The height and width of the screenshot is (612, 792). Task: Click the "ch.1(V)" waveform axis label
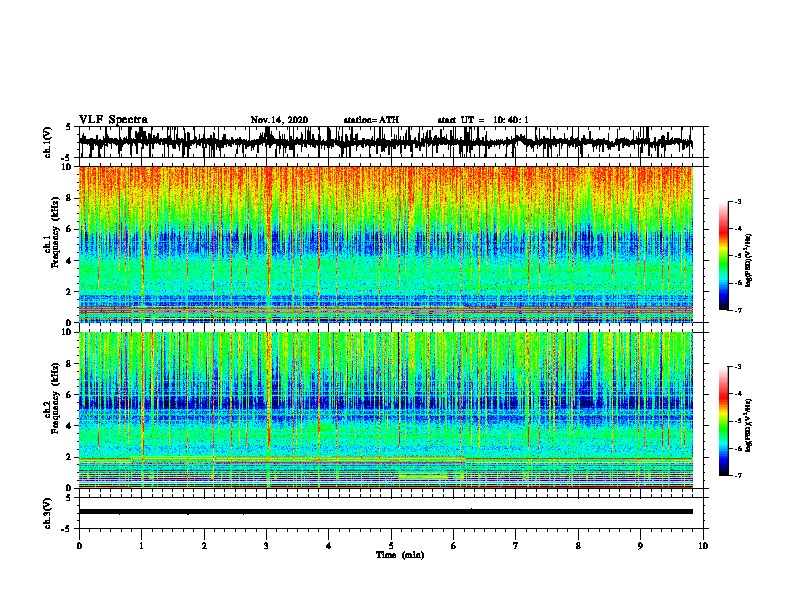(48, 142)
